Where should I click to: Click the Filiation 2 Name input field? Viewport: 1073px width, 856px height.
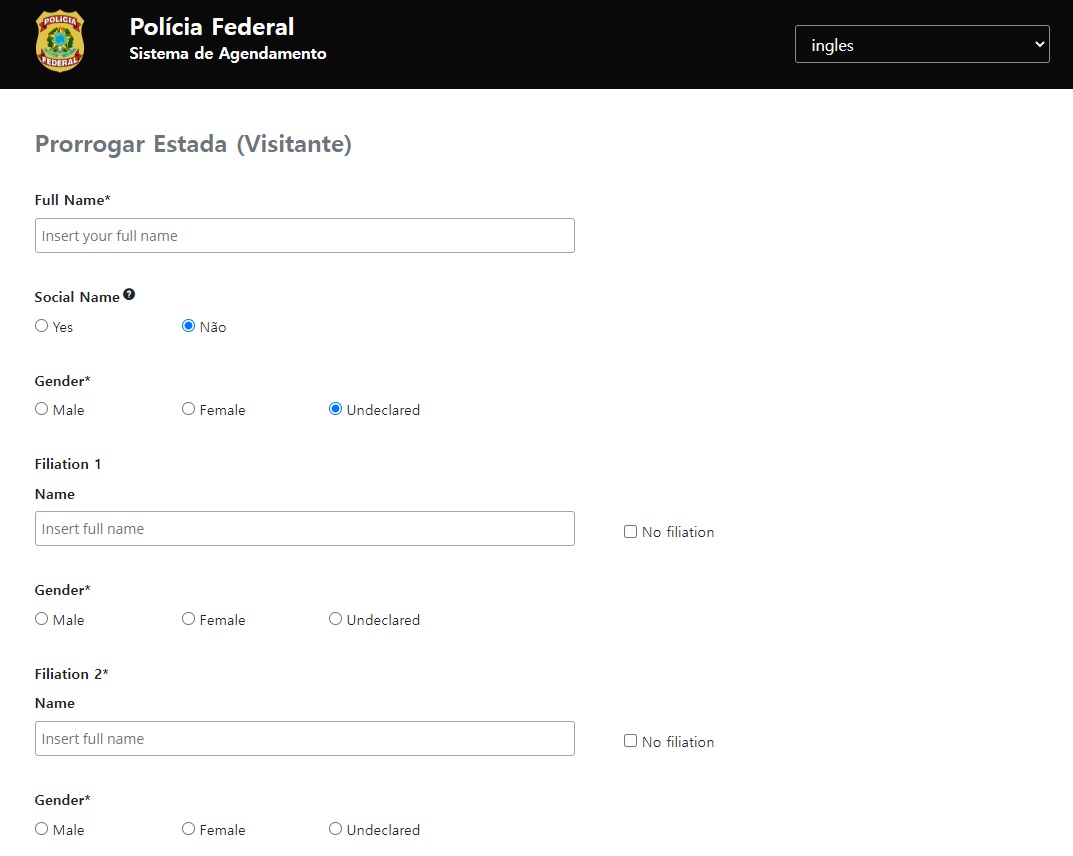305,738
